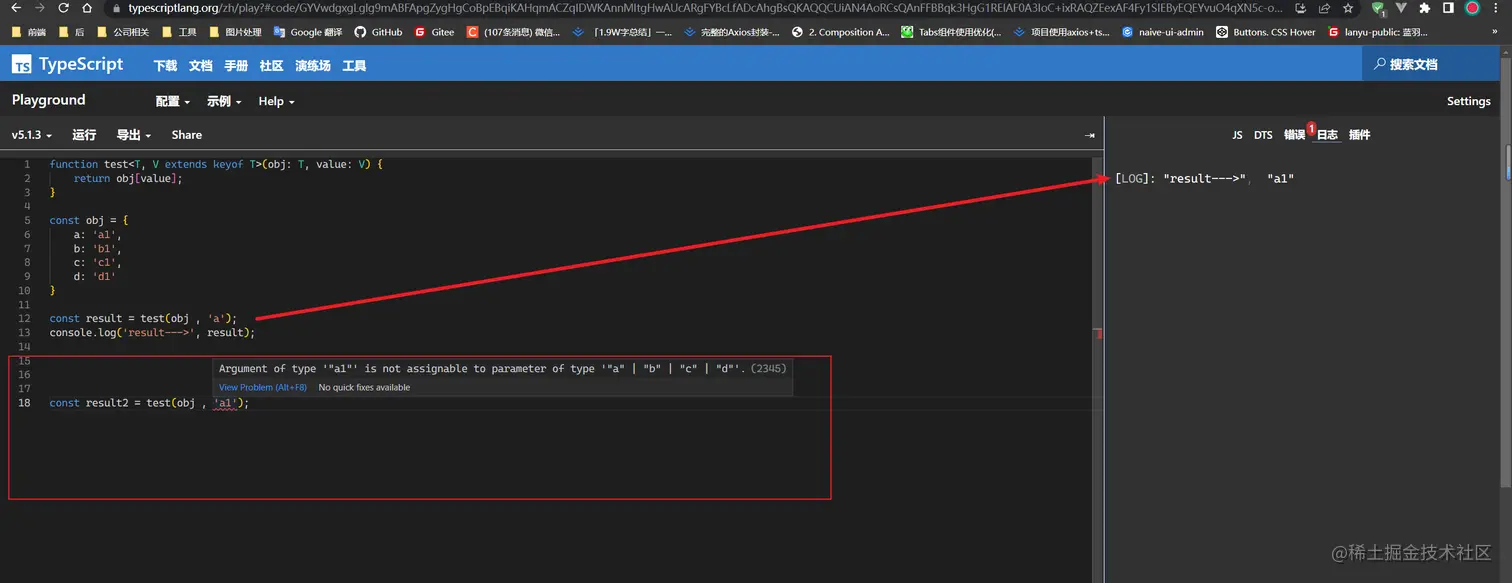Click View Problem (Alt+F8) link
Image resolution: width=1512 pixels, height=583 pixels.
point(262,387)
